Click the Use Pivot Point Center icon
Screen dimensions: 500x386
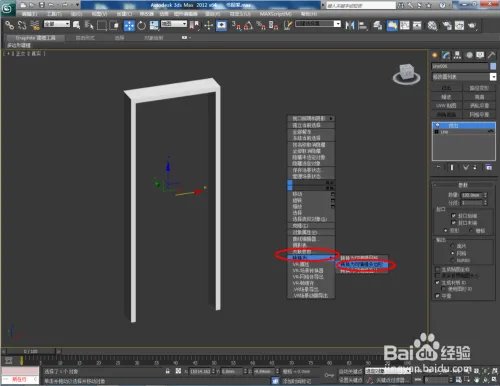coord(194,25)
